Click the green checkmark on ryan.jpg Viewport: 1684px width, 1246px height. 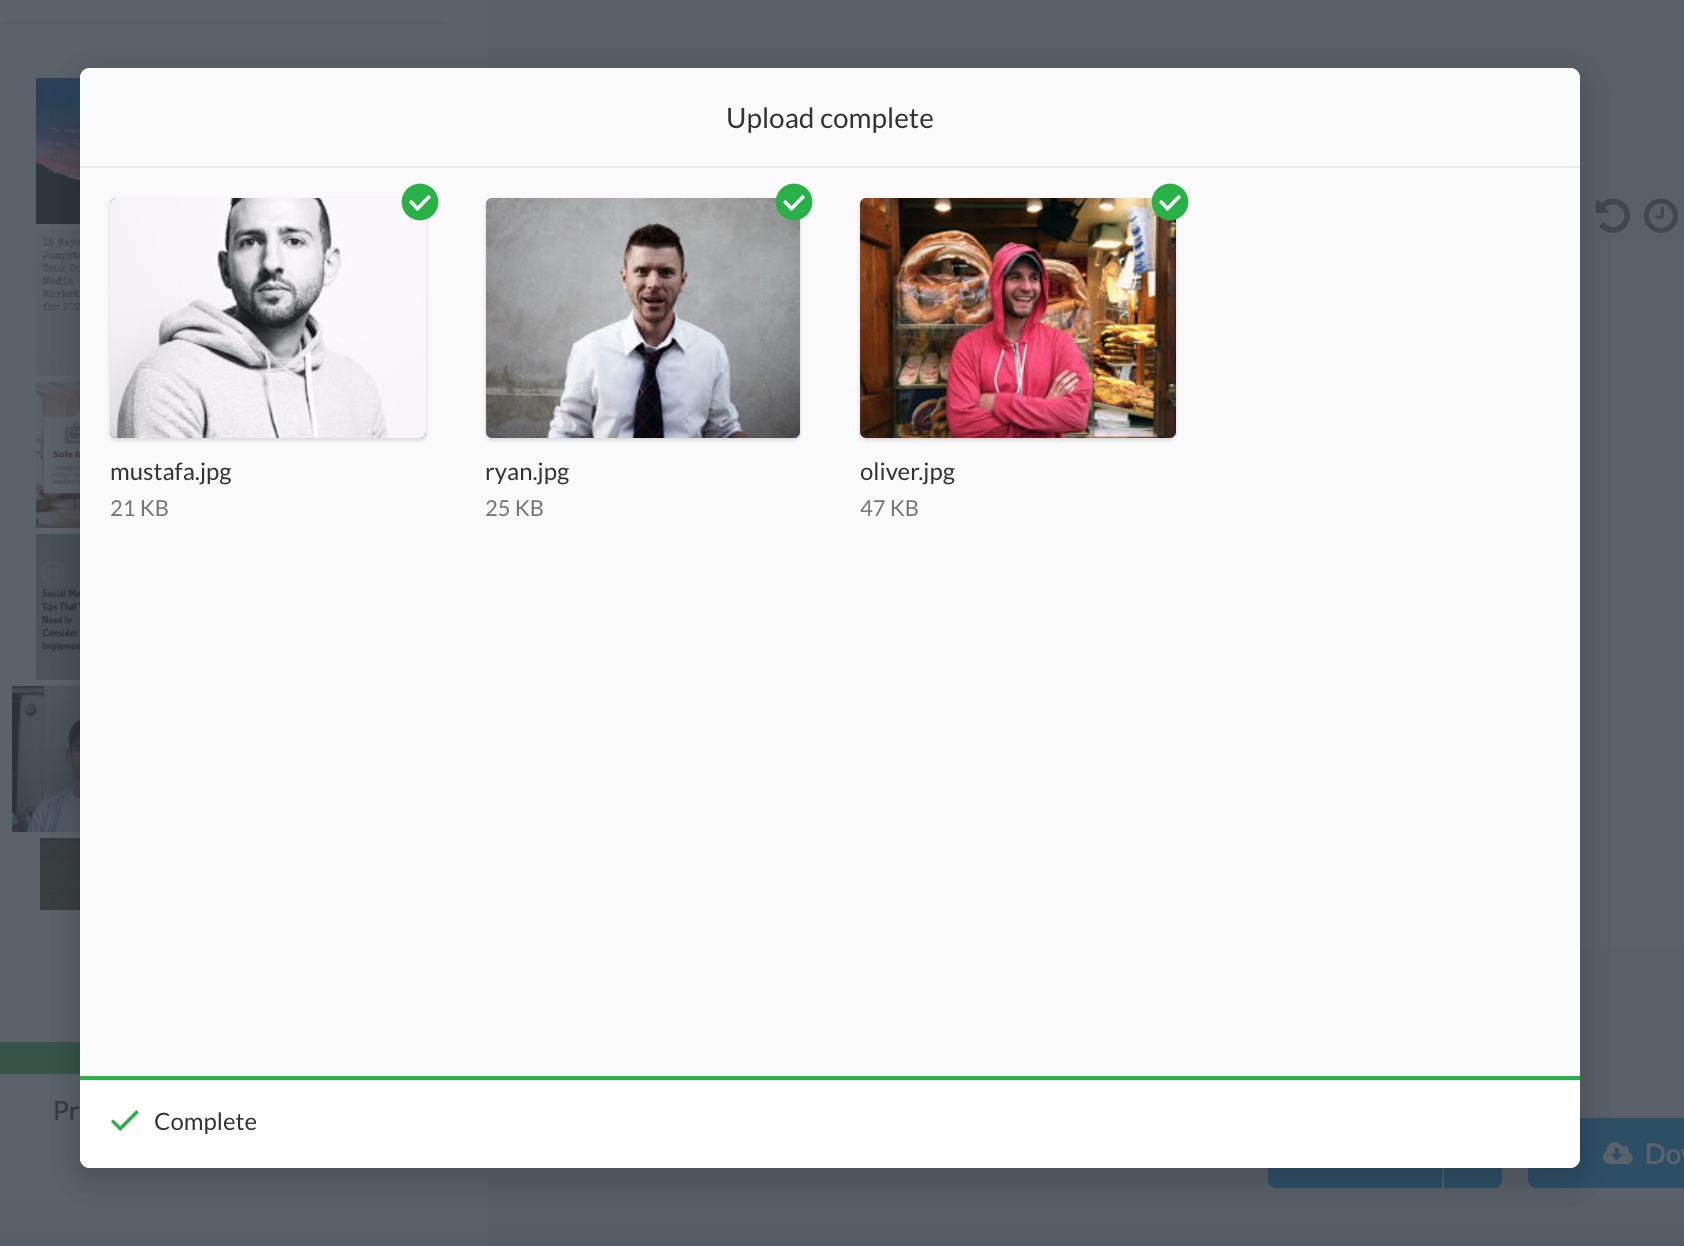(x=795, y=202)
